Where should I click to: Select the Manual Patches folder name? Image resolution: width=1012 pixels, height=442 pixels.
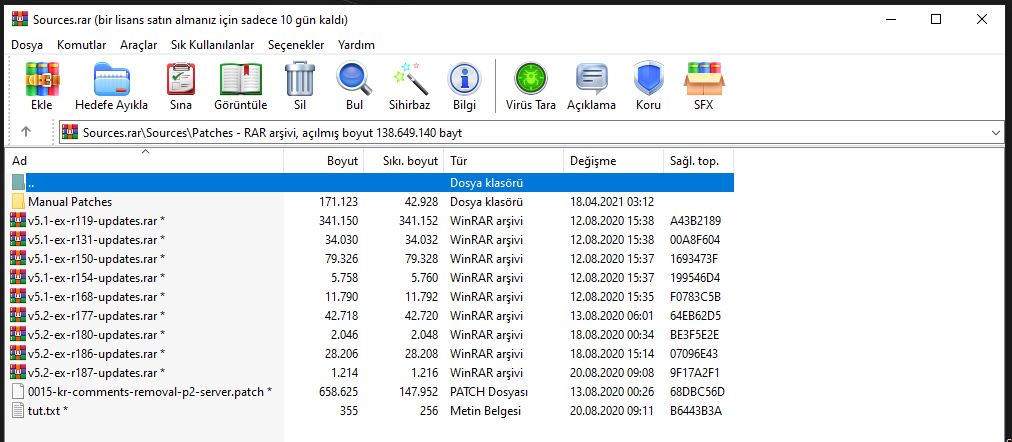(70, 201)
